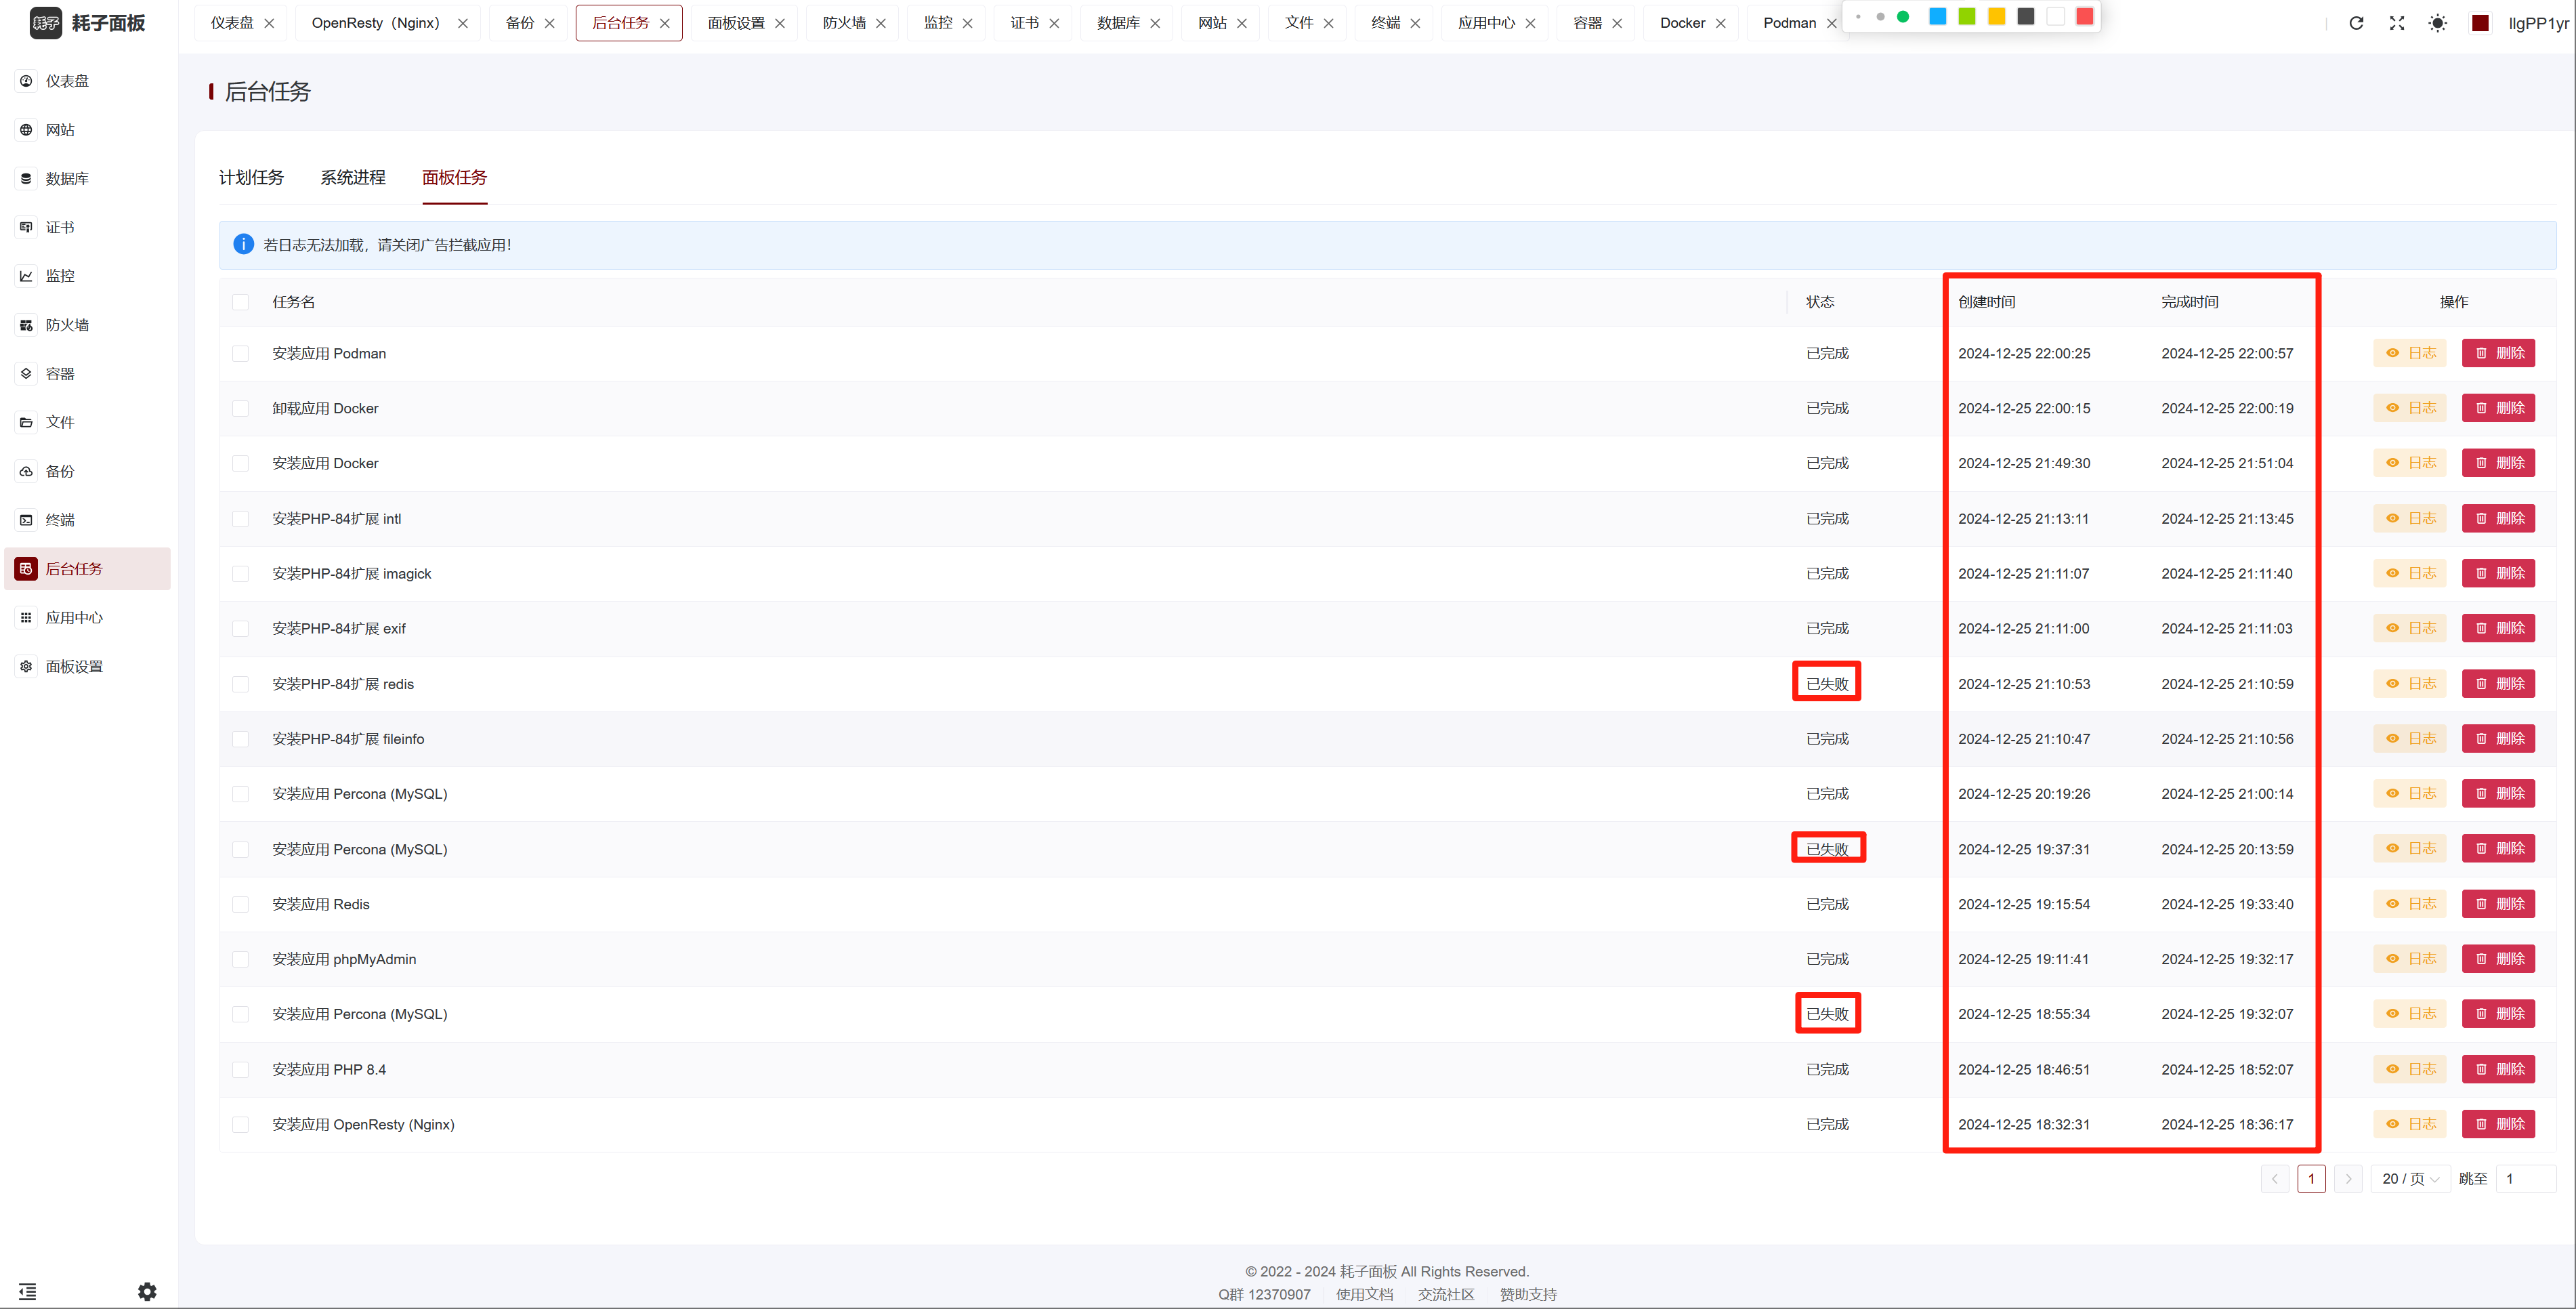Go to the next page arrow
Viewport: 2576px width, 1309px height.
coord(2349,1179)
